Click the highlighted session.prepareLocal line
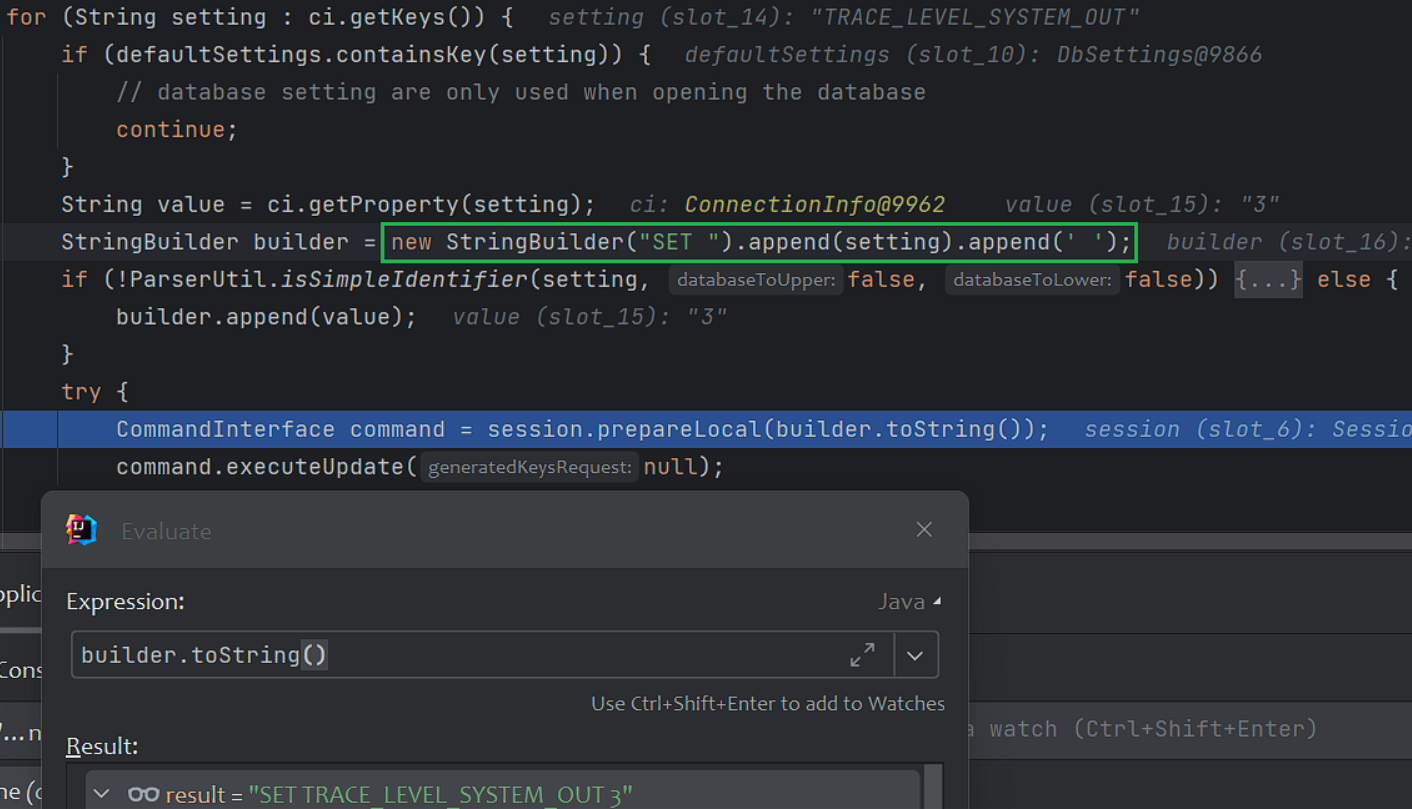The image size is (1412, 809). pos(706,429)
